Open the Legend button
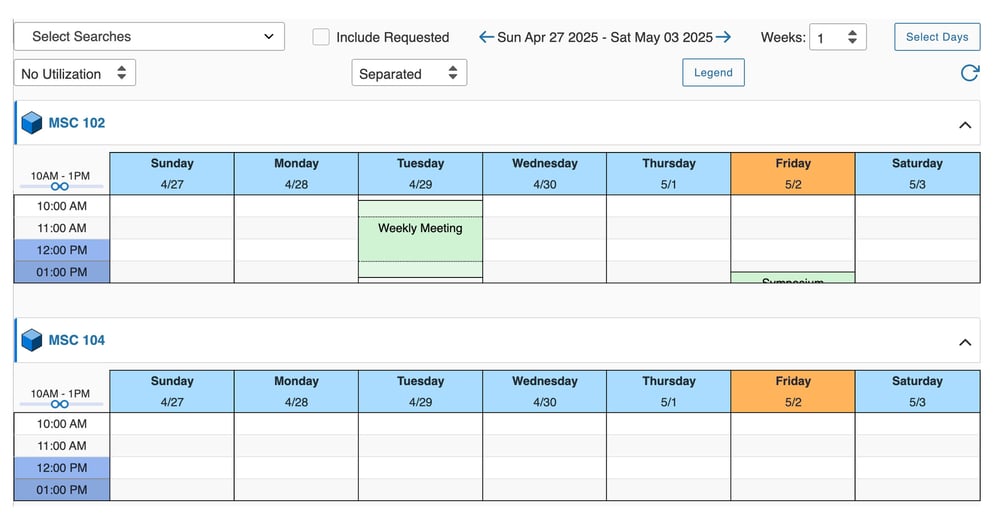 713,73
